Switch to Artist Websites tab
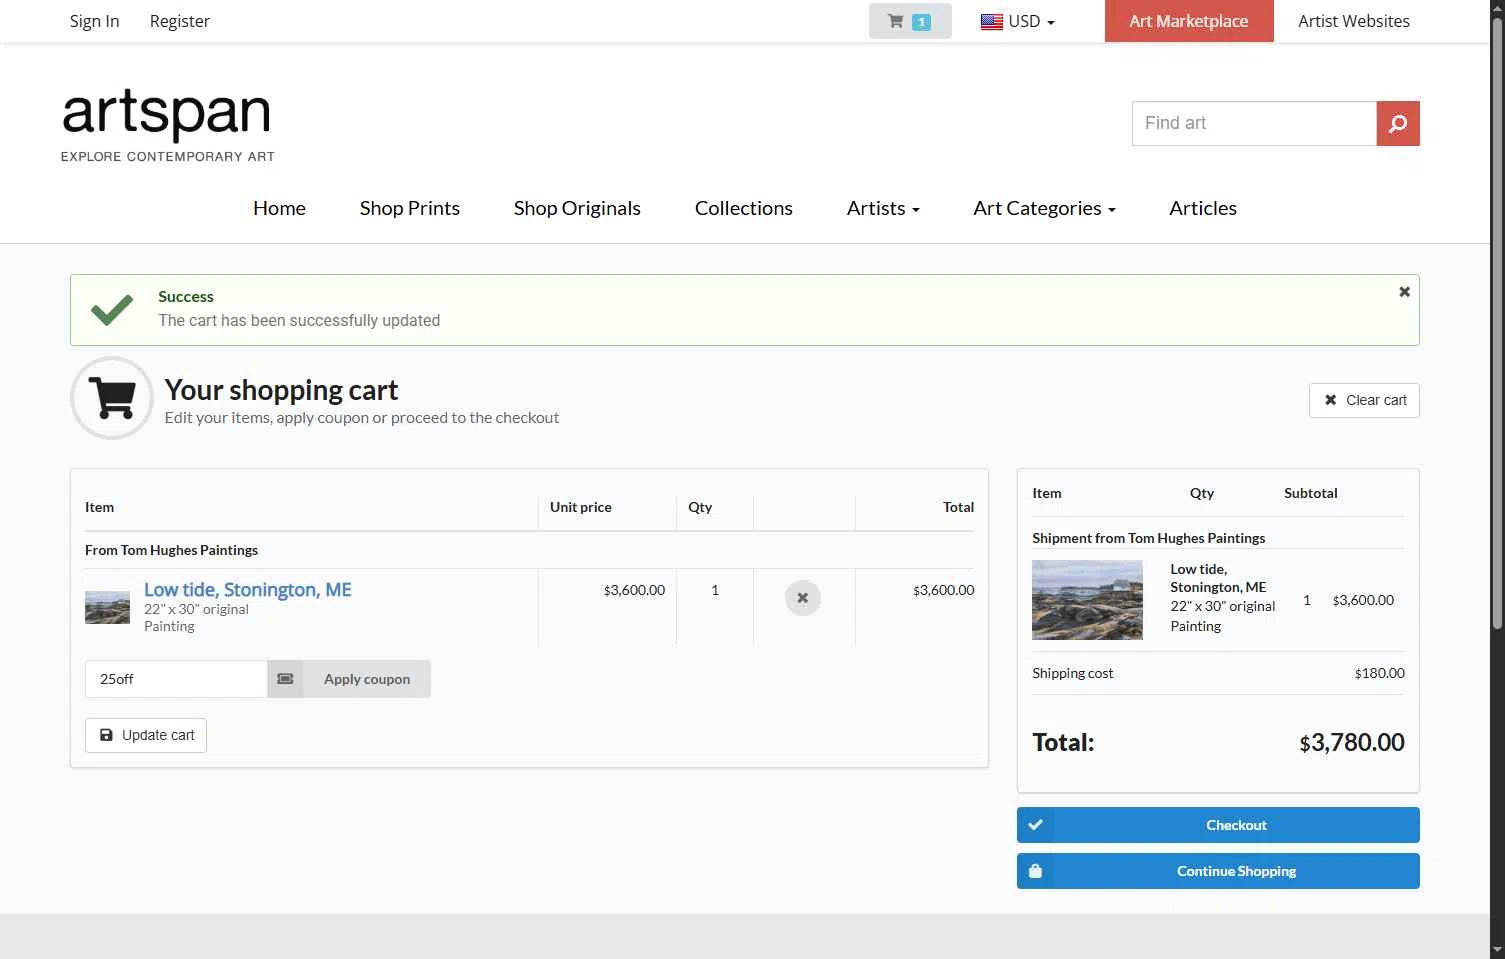Screen dimensions: 1505x959 pos(1354,21)
